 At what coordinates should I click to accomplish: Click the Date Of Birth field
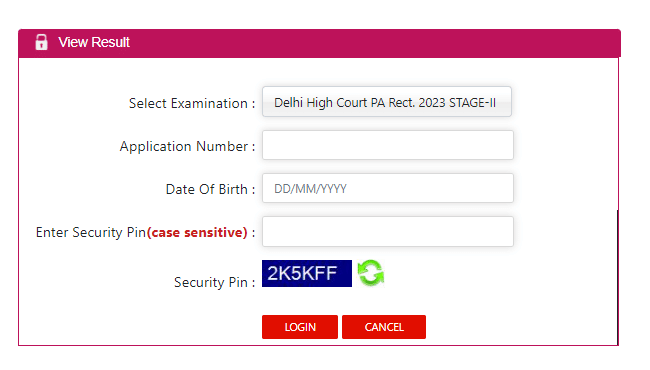388,188
